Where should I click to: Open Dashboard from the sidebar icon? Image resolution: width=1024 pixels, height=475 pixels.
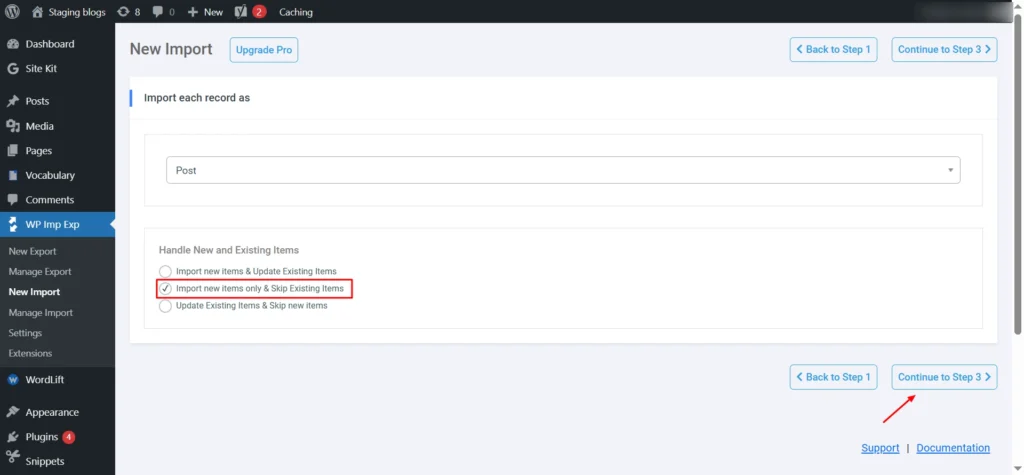(x=13, y=44)
